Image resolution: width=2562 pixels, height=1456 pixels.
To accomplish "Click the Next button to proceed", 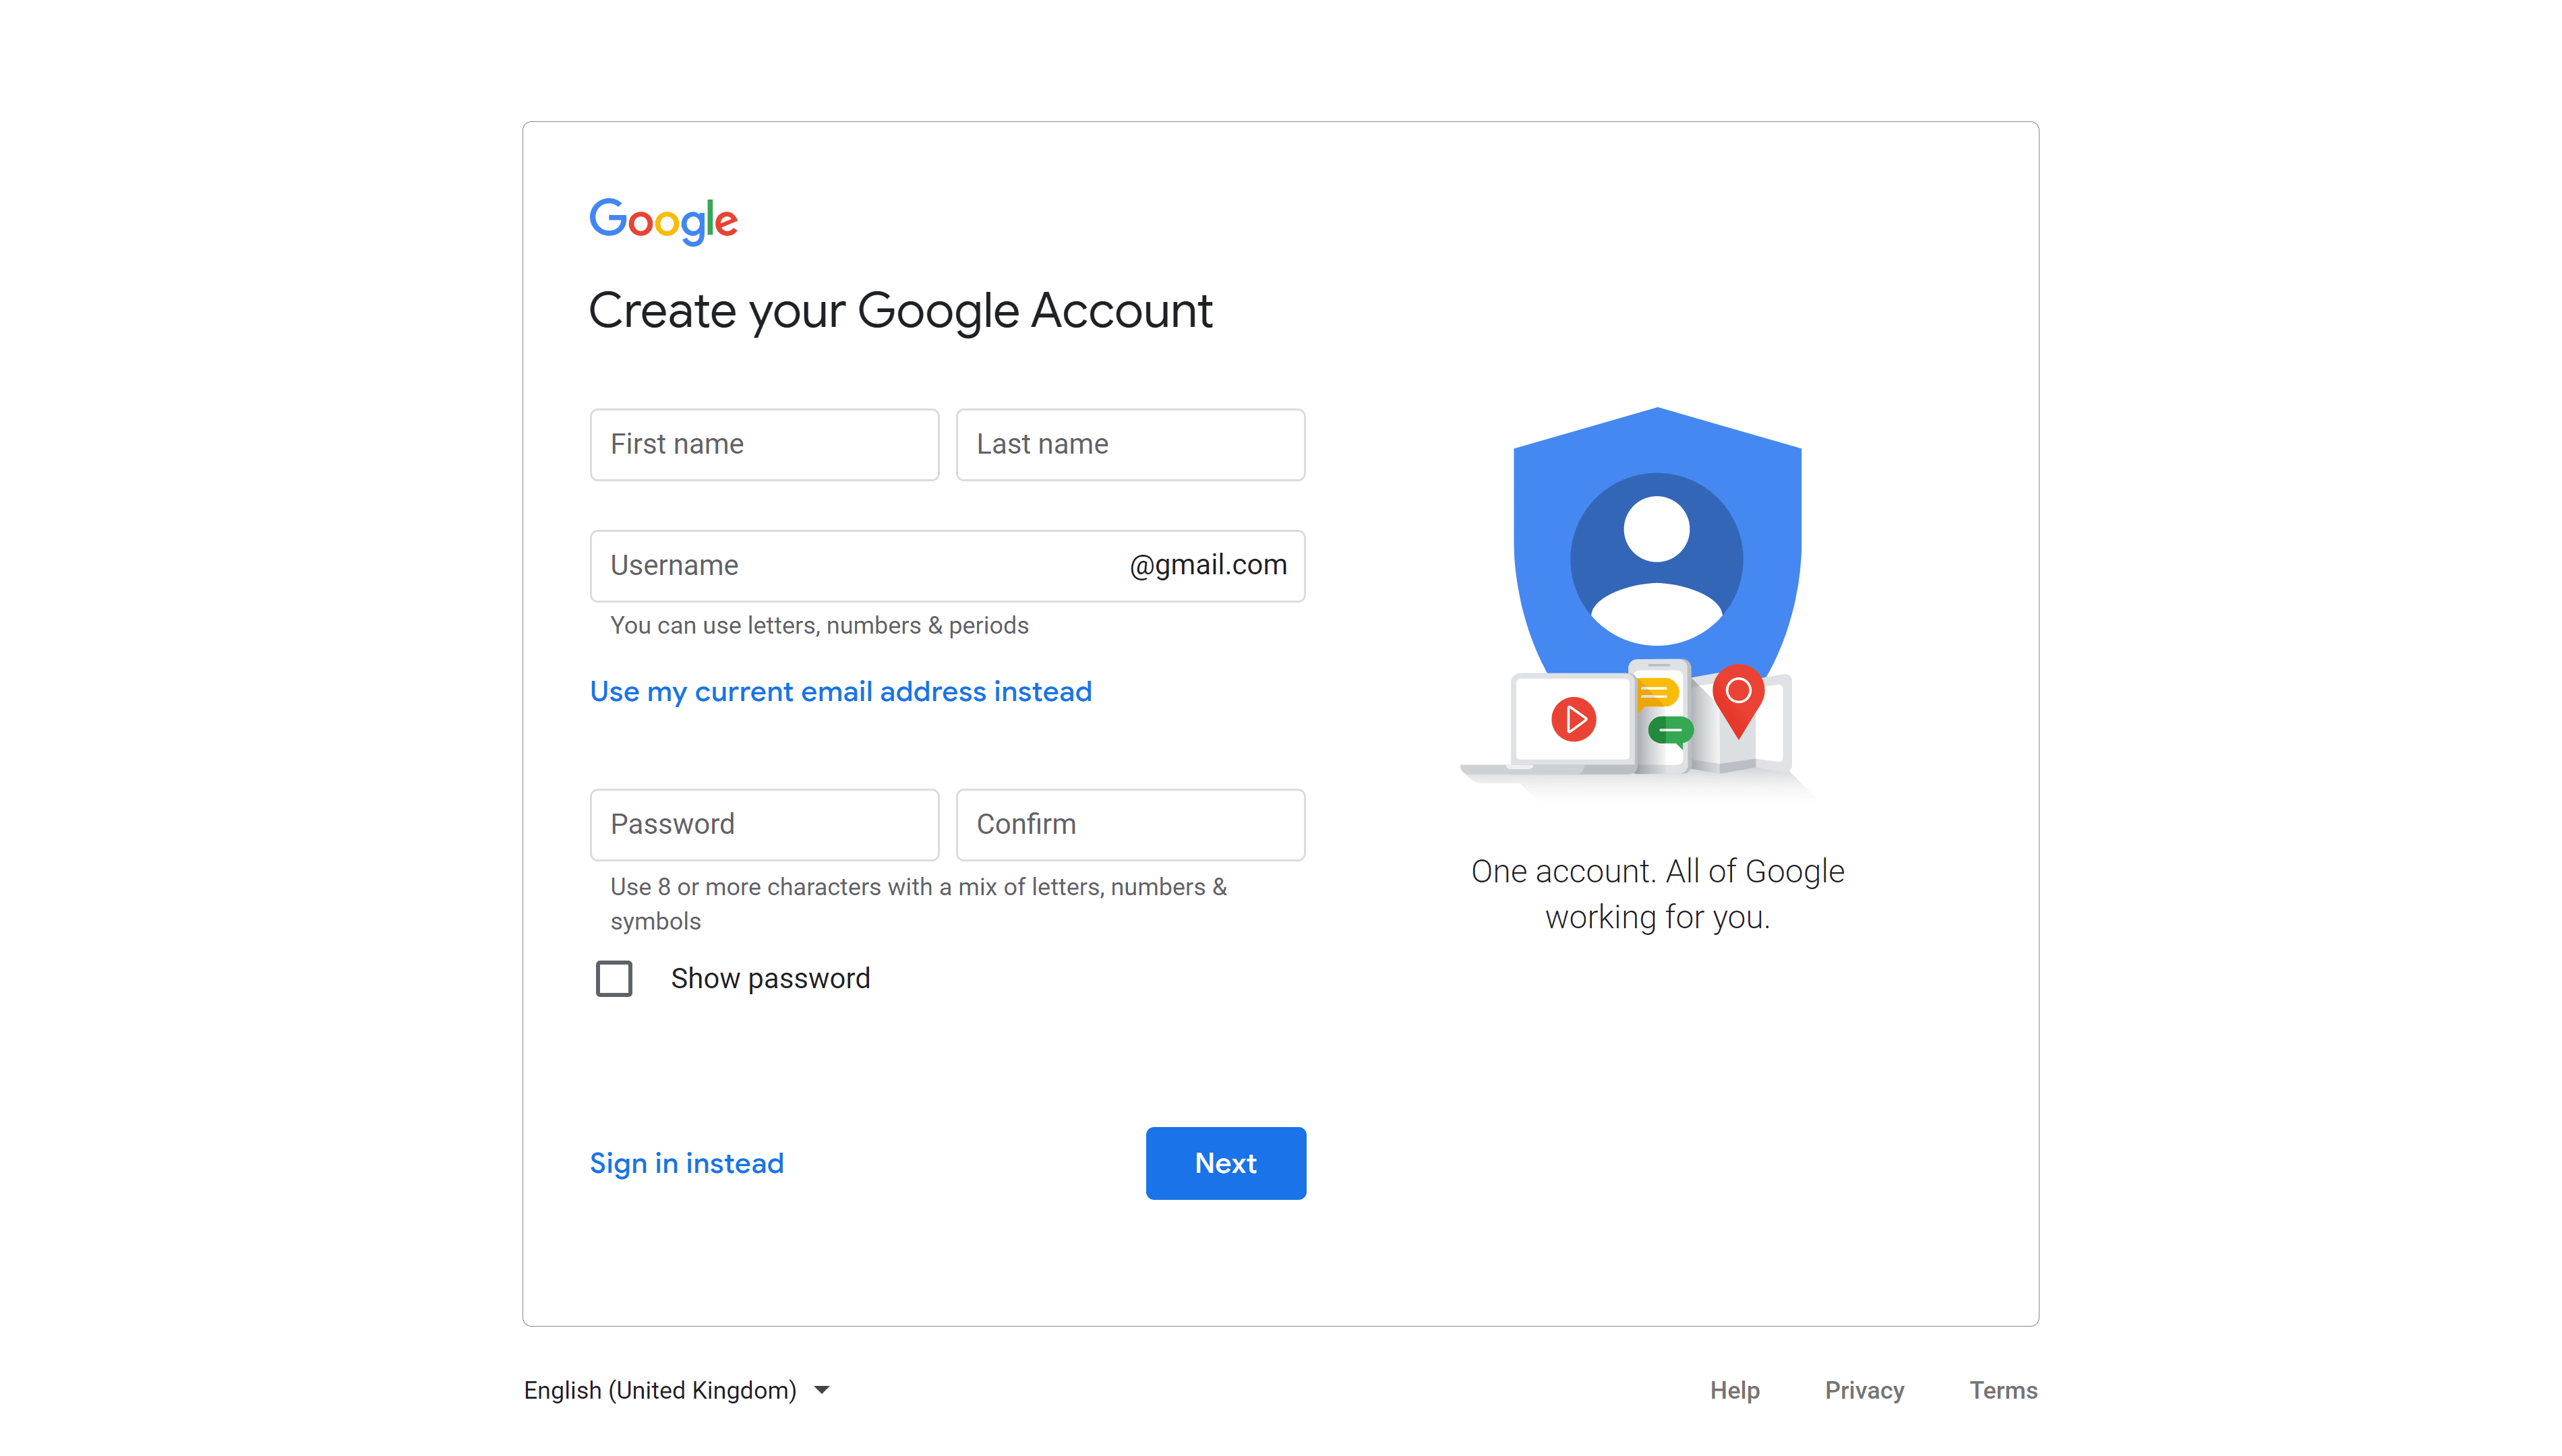I will click(x=1226, y=1162).
